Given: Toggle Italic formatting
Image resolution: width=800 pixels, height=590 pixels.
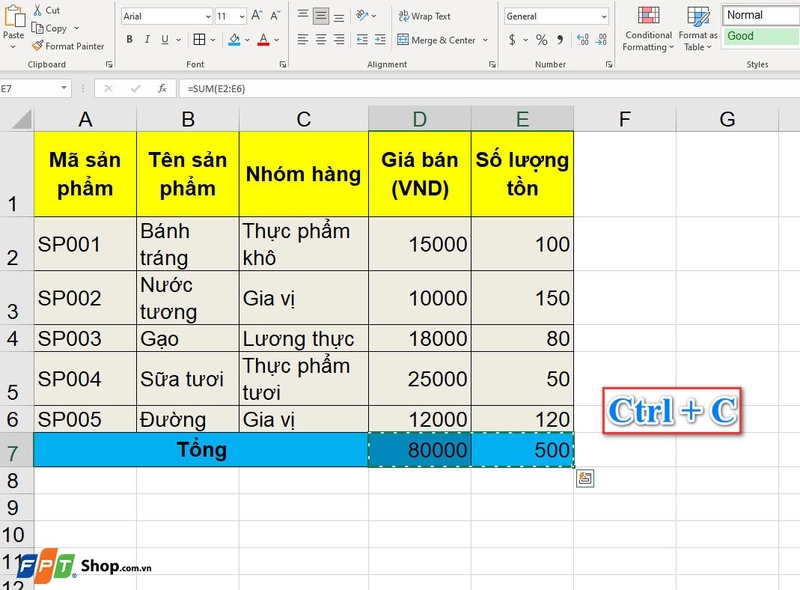Looking at the screenshot, I should pyautogui.click(x=147, y=39).
